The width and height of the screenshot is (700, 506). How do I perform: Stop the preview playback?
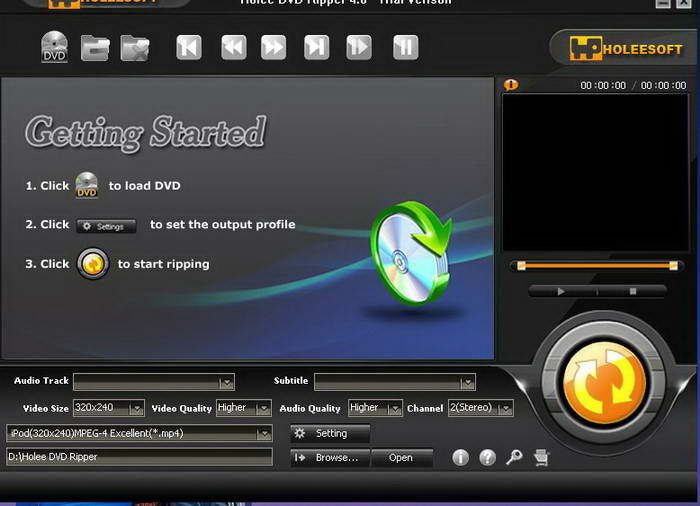pyautogui.click(x=633, y=292)
